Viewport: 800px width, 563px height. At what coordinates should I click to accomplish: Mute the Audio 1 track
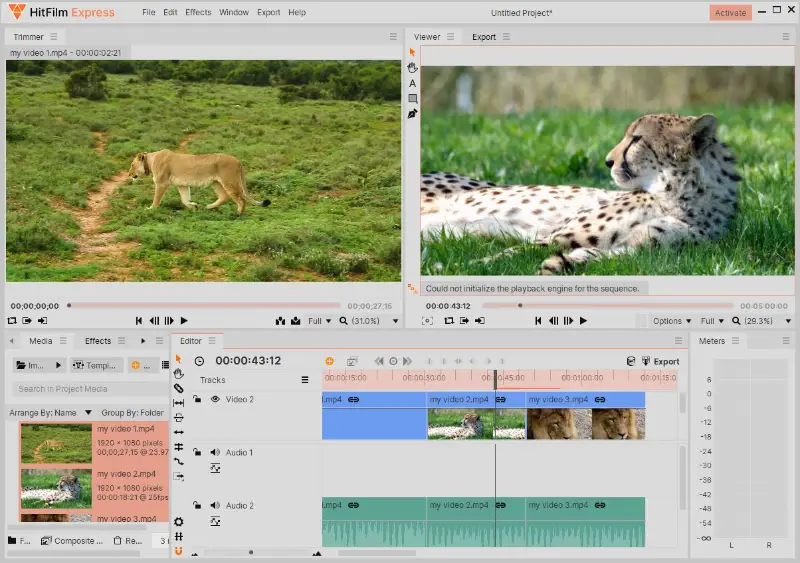[x=215, y=452]
